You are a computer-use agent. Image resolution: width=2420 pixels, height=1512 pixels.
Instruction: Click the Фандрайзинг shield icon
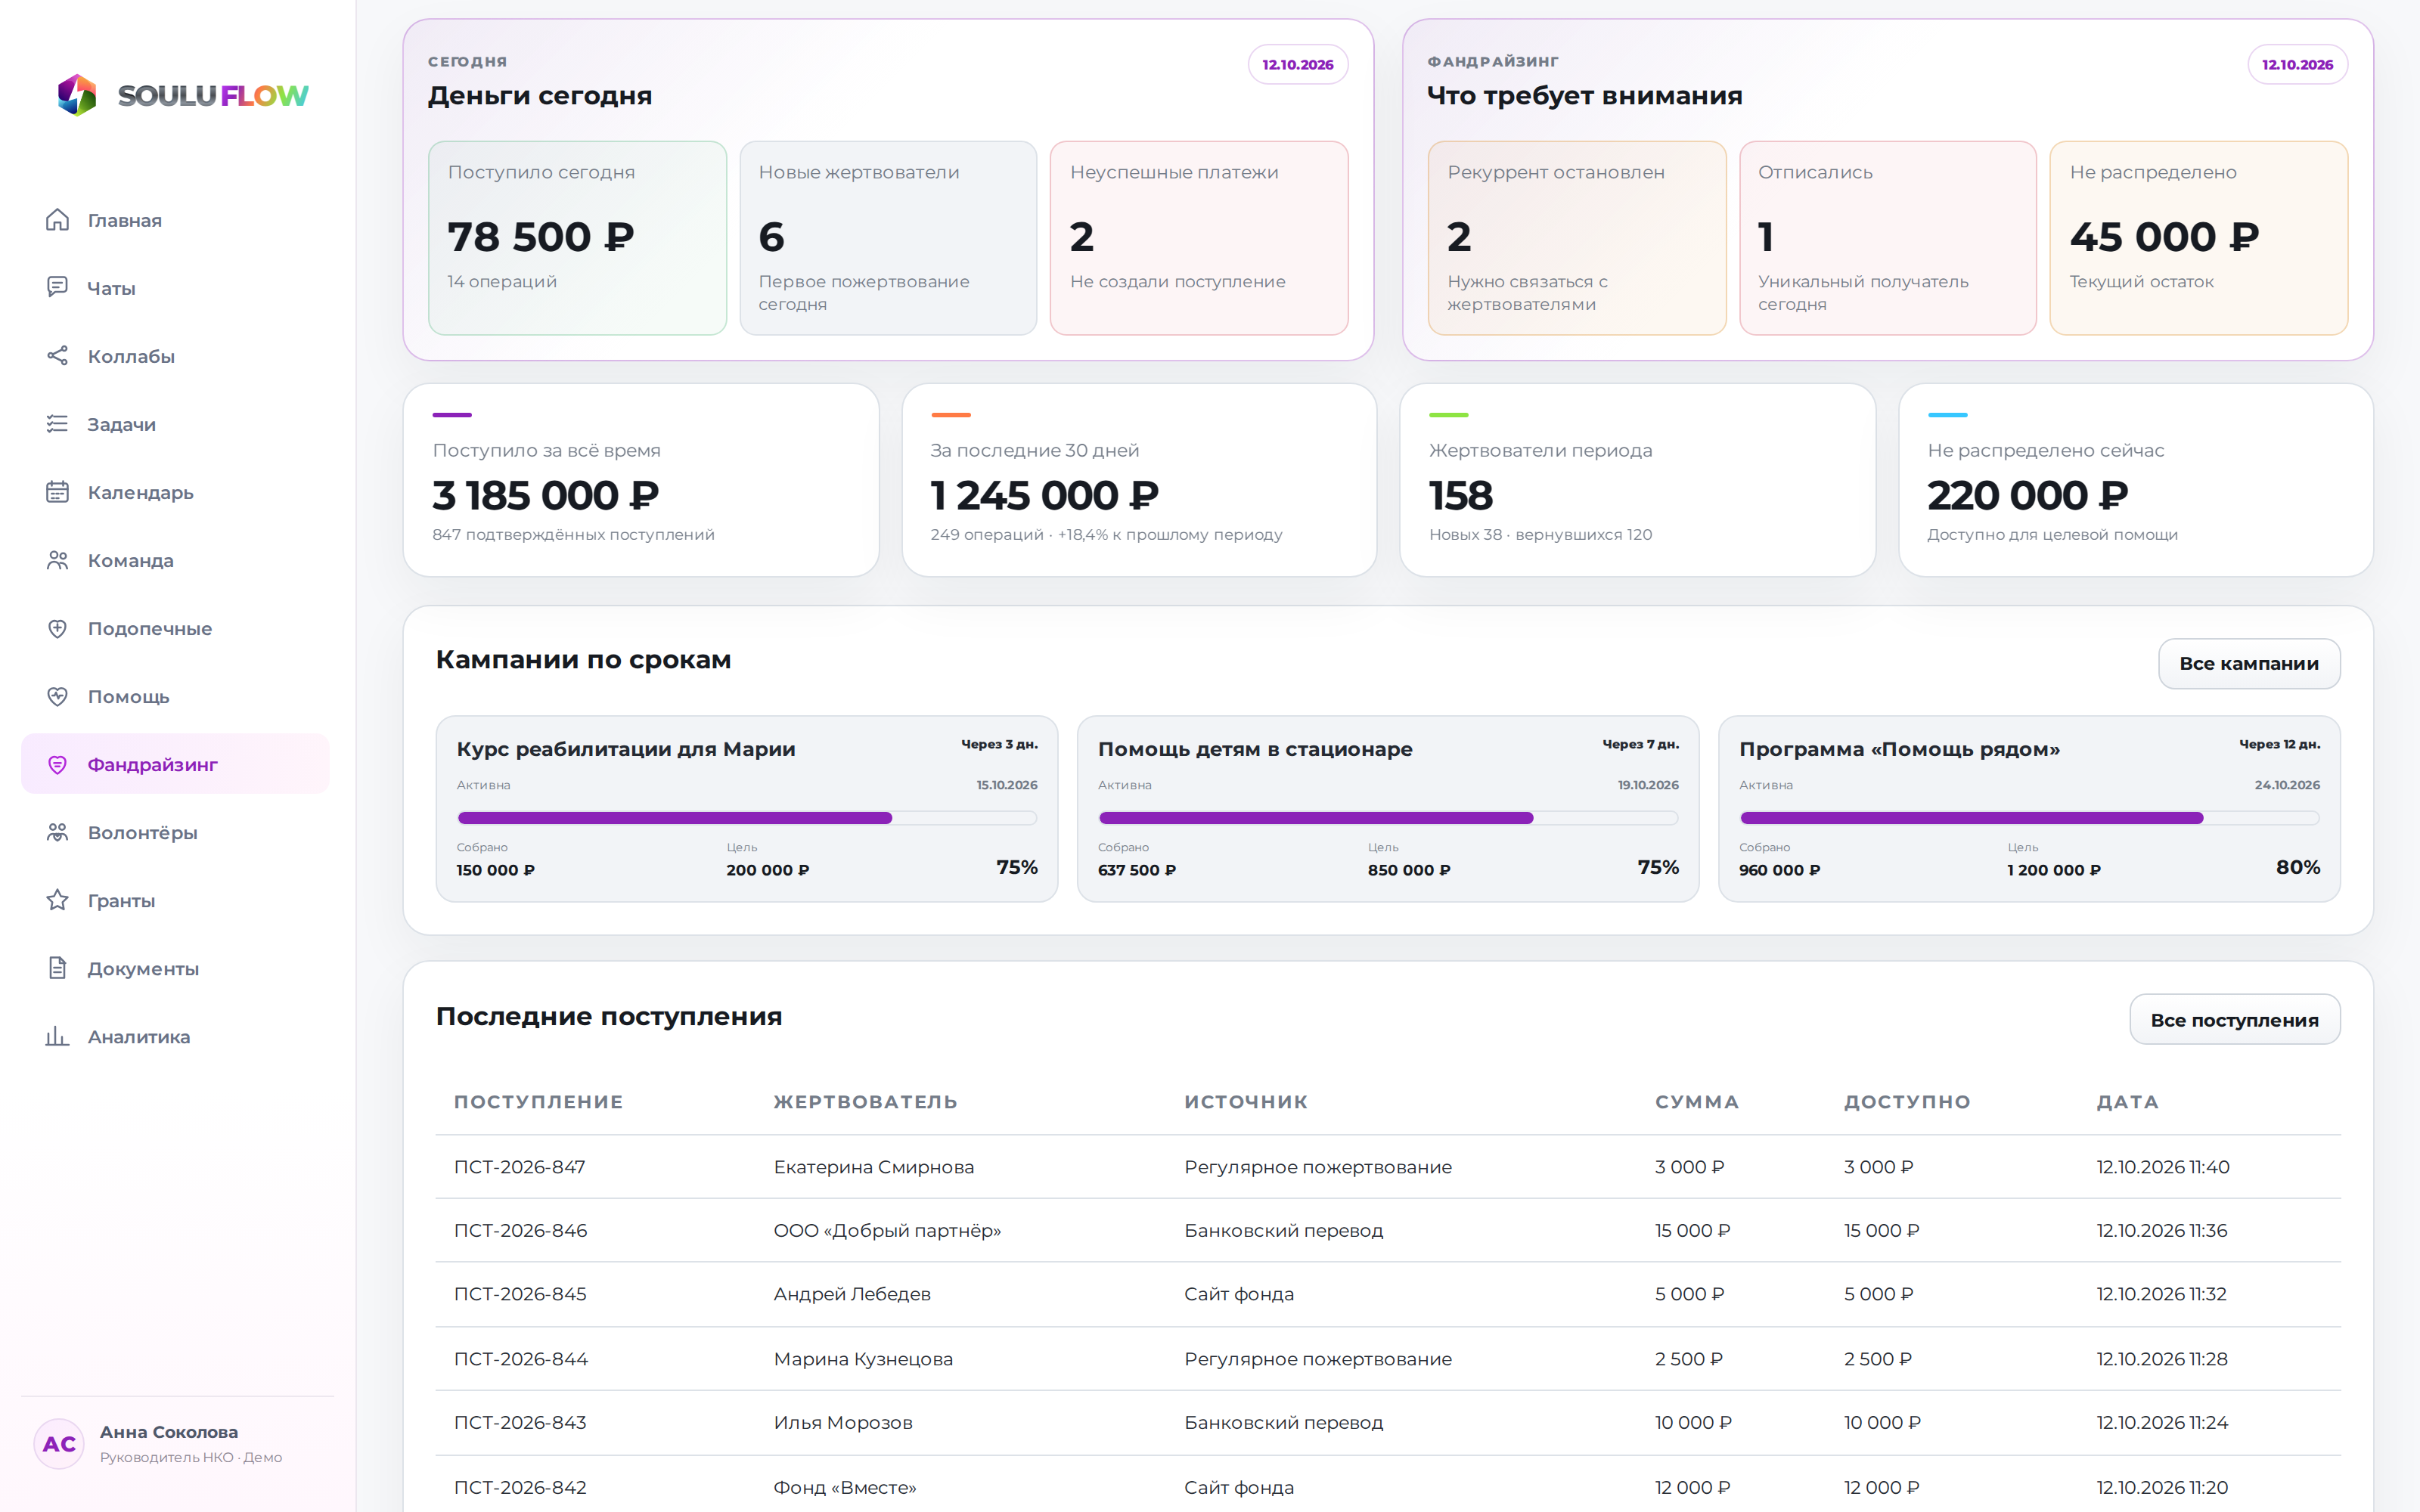[57, 764]
